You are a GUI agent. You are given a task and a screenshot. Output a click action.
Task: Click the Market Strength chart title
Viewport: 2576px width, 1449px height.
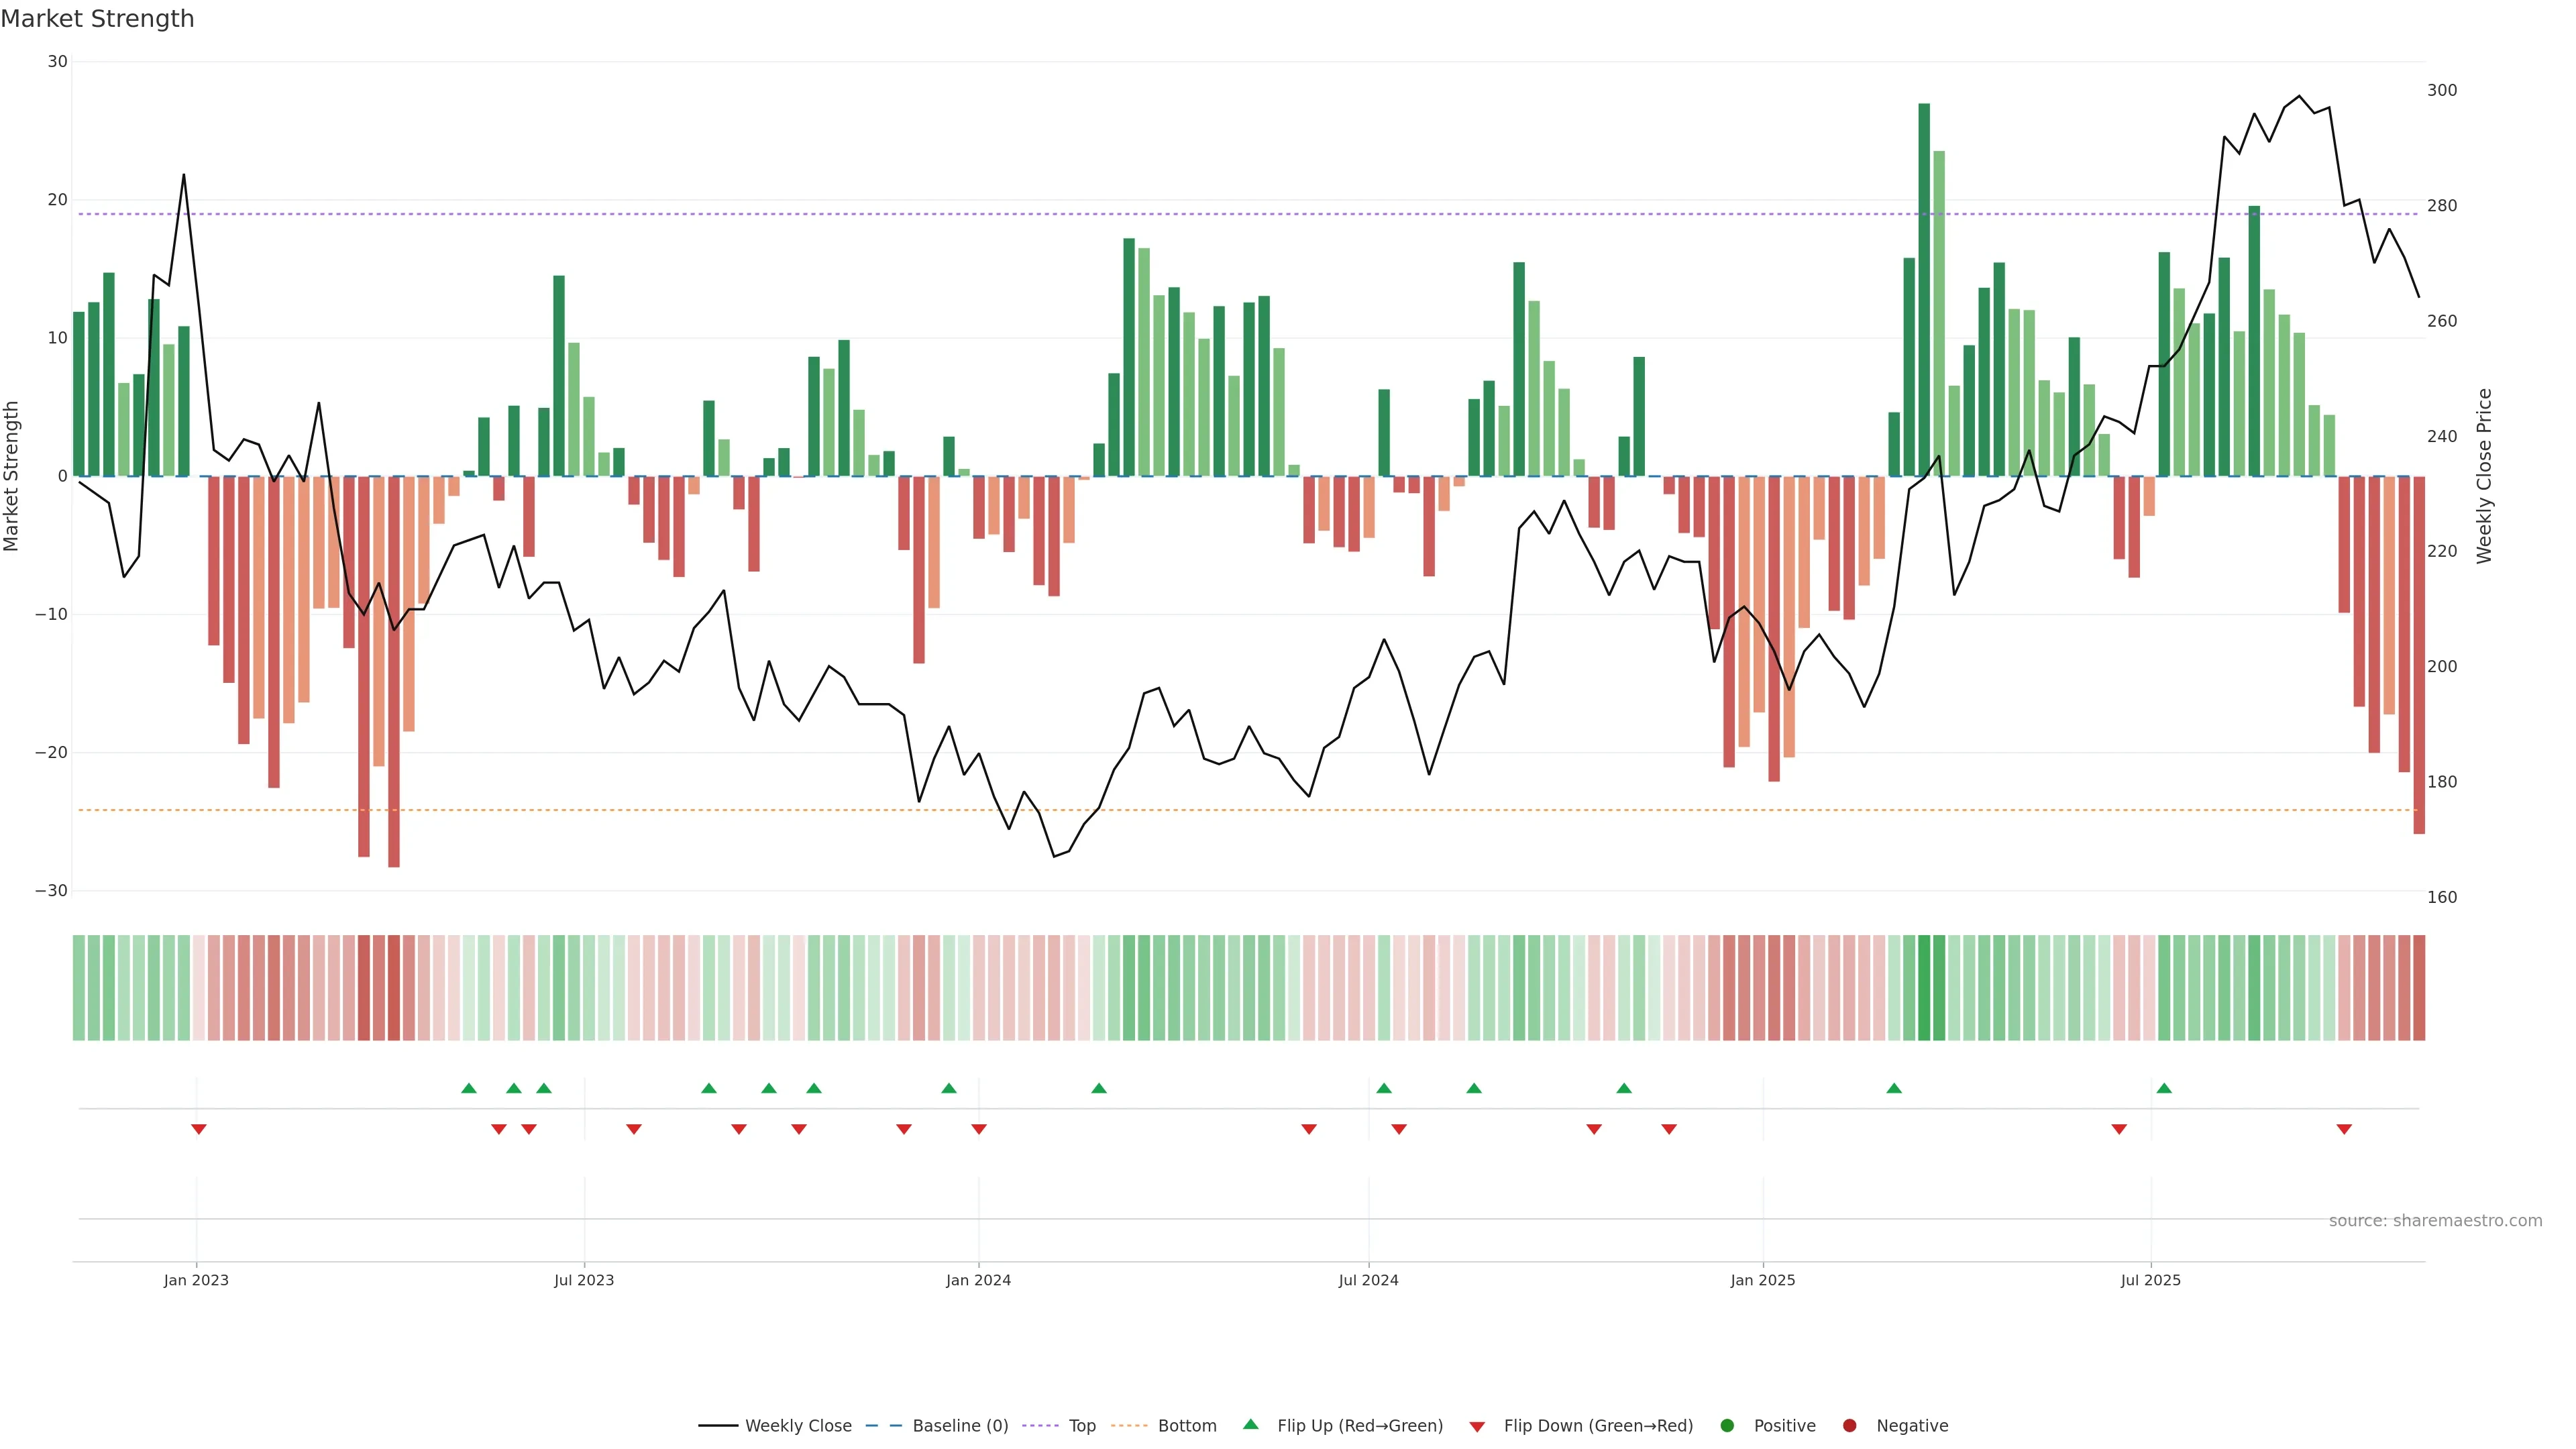tap(97, 19)
